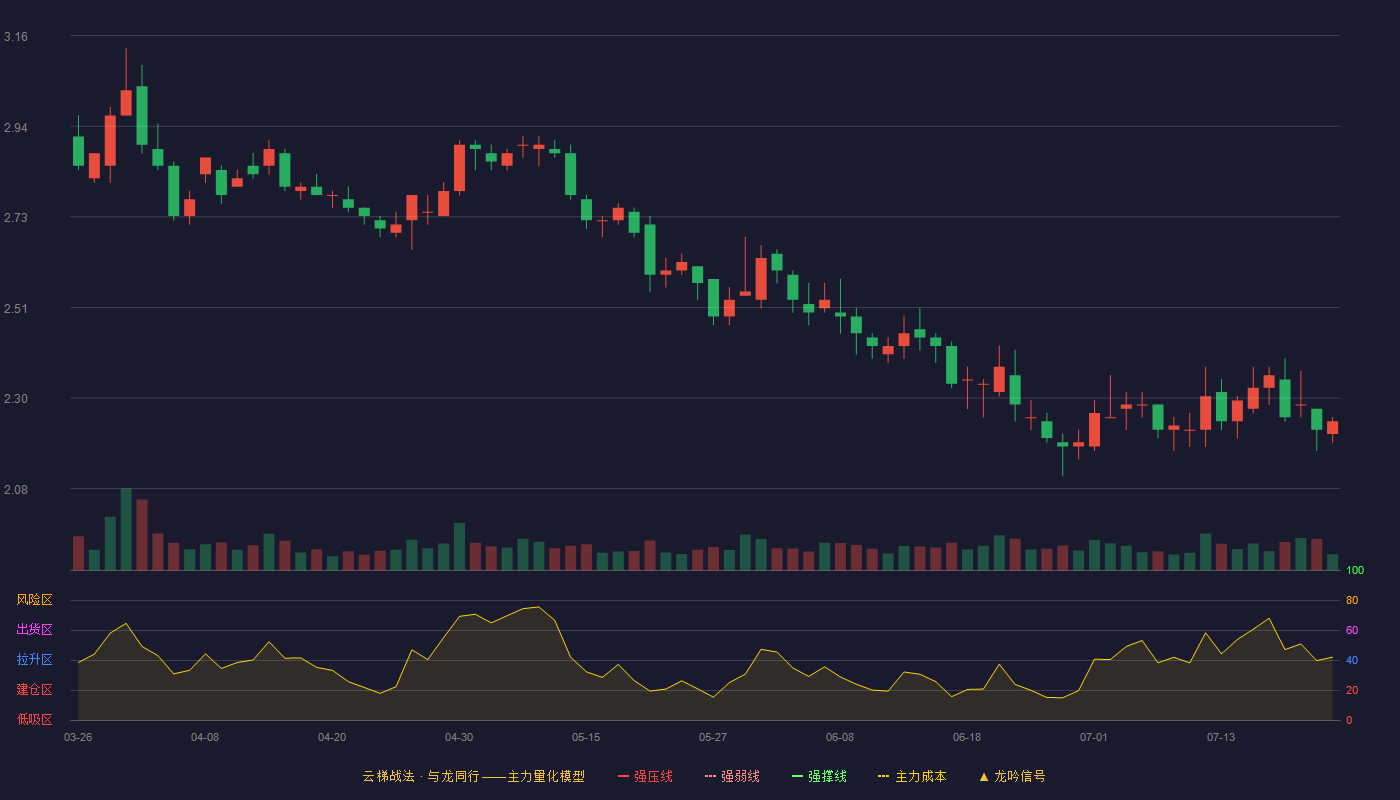Select the 风险区 zone label

(x=34, y=600)
